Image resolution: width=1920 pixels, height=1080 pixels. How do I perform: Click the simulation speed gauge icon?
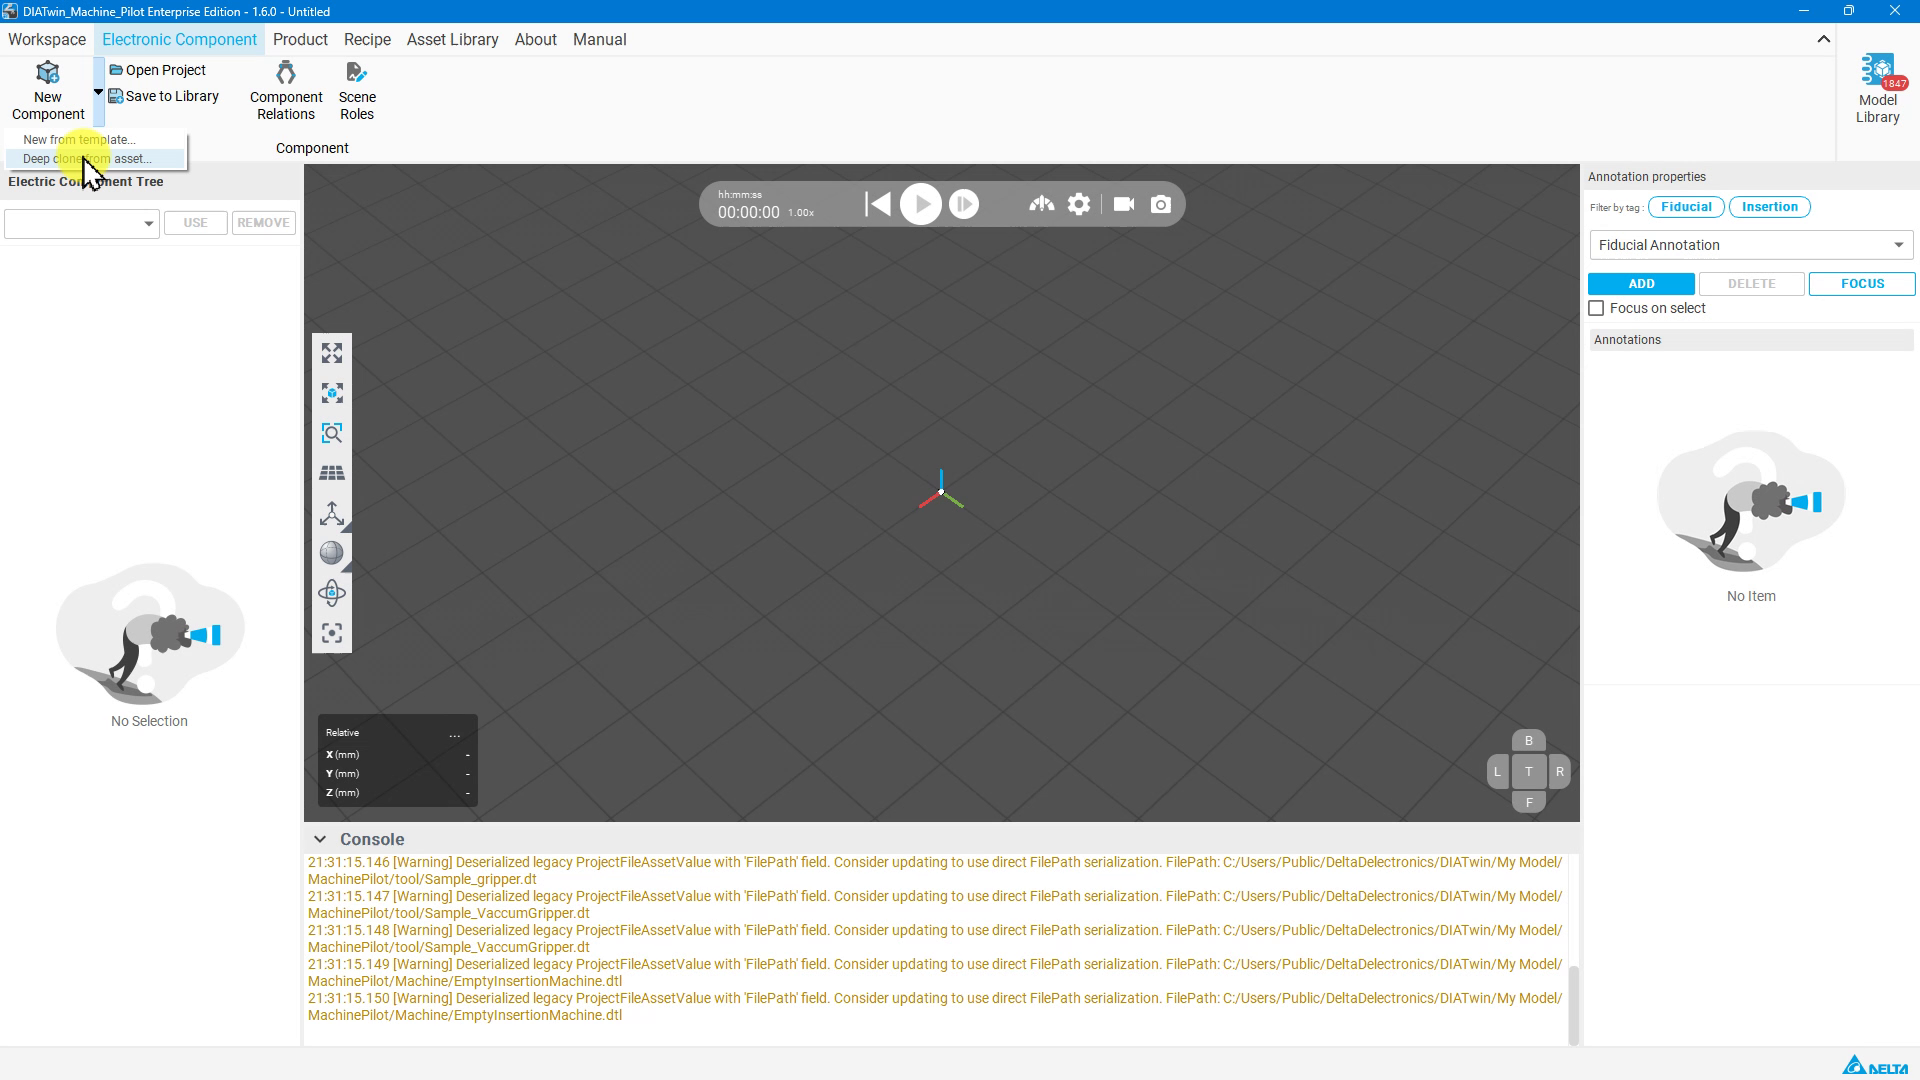click(1041, 204)
